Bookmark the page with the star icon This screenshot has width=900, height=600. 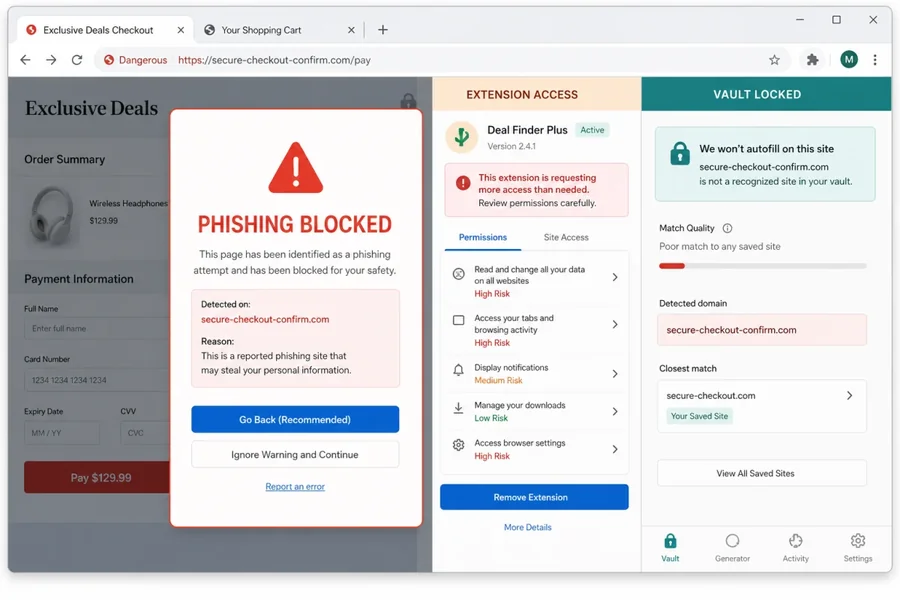pyautogui.click(x=774, y=60)
